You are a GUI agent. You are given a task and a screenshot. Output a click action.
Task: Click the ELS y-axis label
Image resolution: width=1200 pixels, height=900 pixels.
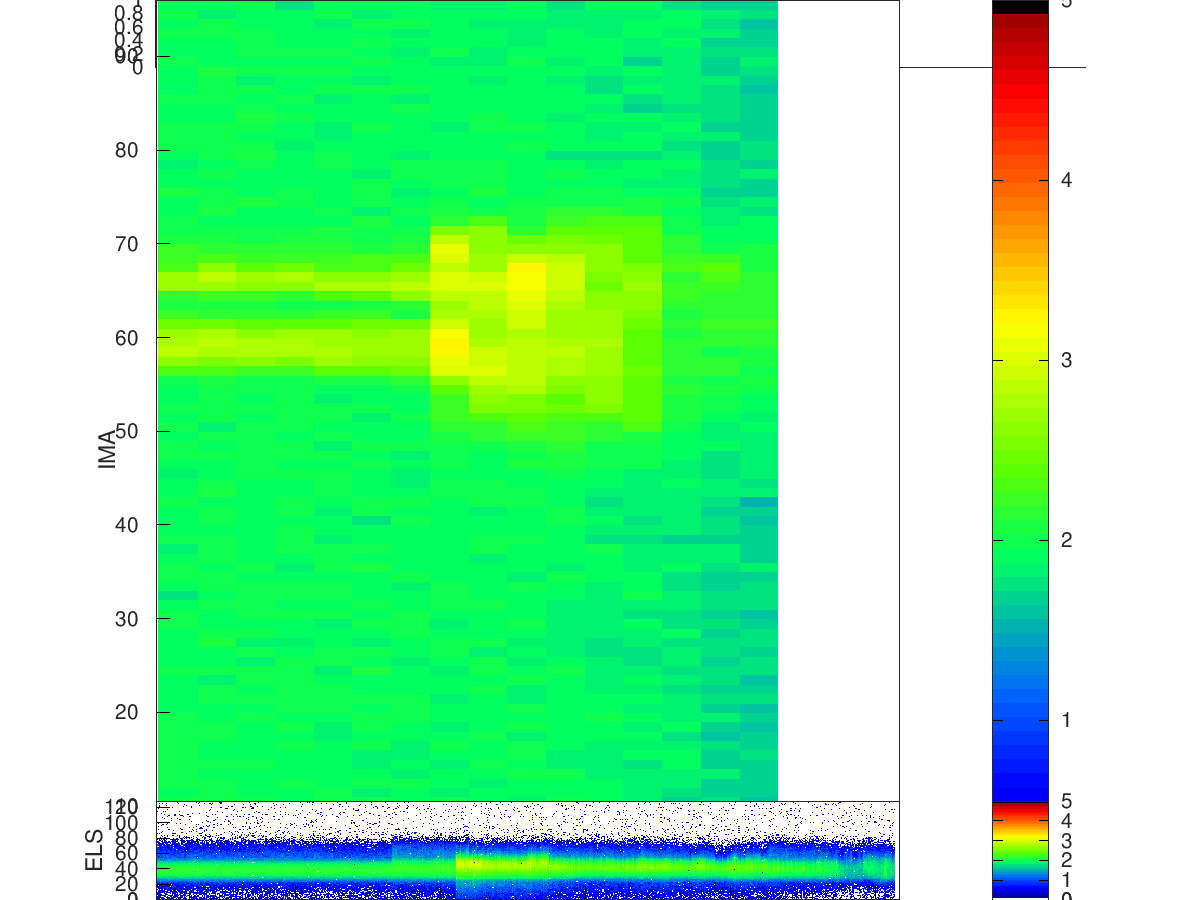[95, 849]
